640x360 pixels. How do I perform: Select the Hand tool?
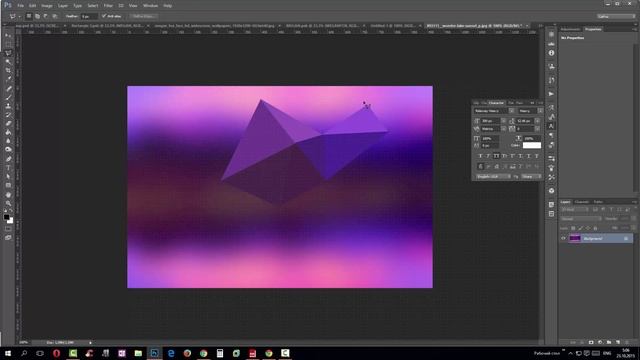(8, 195)
